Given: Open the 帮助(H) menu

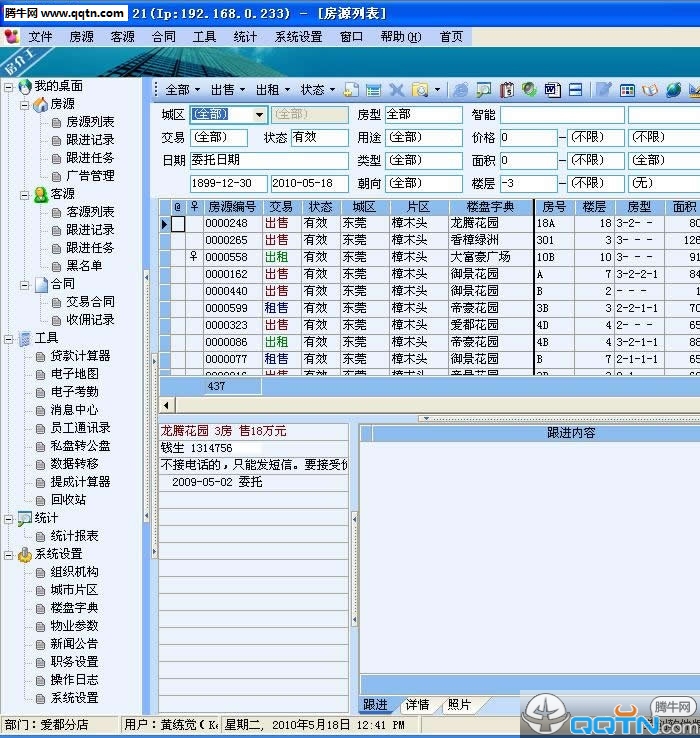Looking at the screenshot, I should point(401,37).
